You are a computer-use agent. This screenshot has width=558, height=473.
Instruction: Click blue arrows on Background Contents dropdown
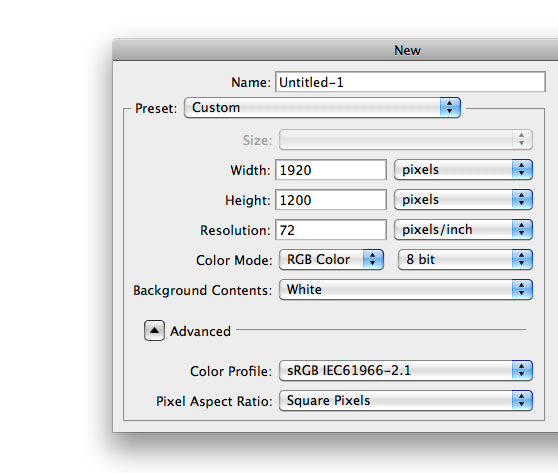tap(522, 289)
